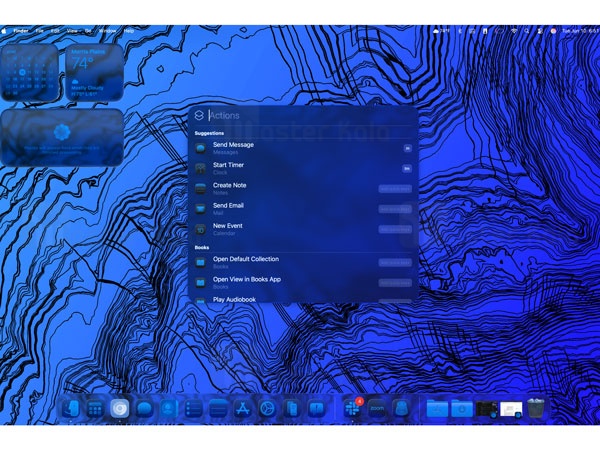The width and height of the screenshot is (600, 450).
Task: Click the Calendar icon beside New Event
Action: click(x=201, y=229)
